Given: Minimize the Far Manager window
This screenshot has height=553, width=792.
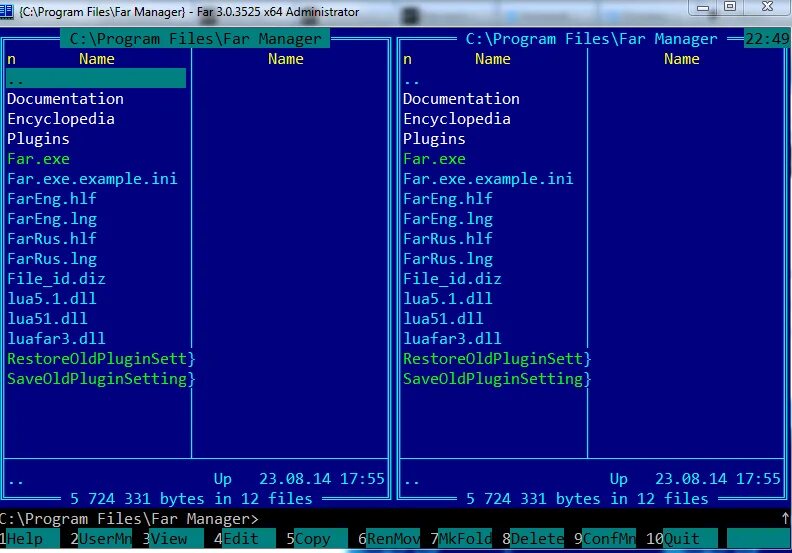Looking at the screenshot, I should [x=702, y=8].
